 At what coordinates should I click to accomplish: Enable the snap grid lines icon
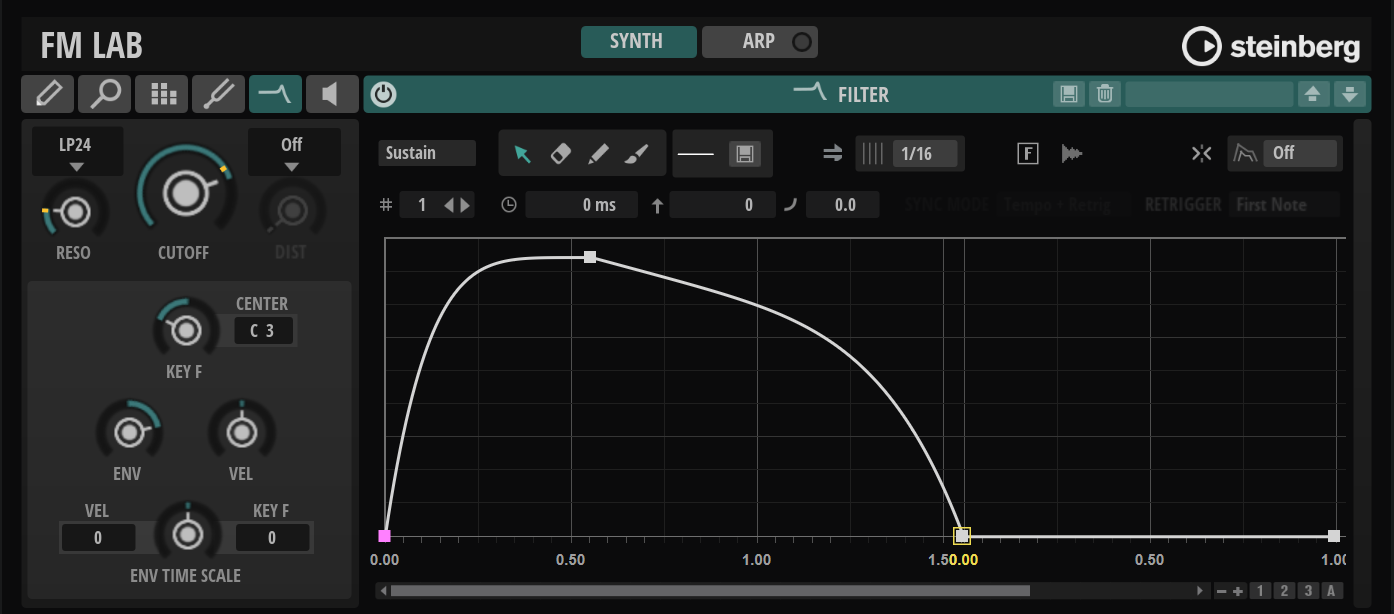874,153
